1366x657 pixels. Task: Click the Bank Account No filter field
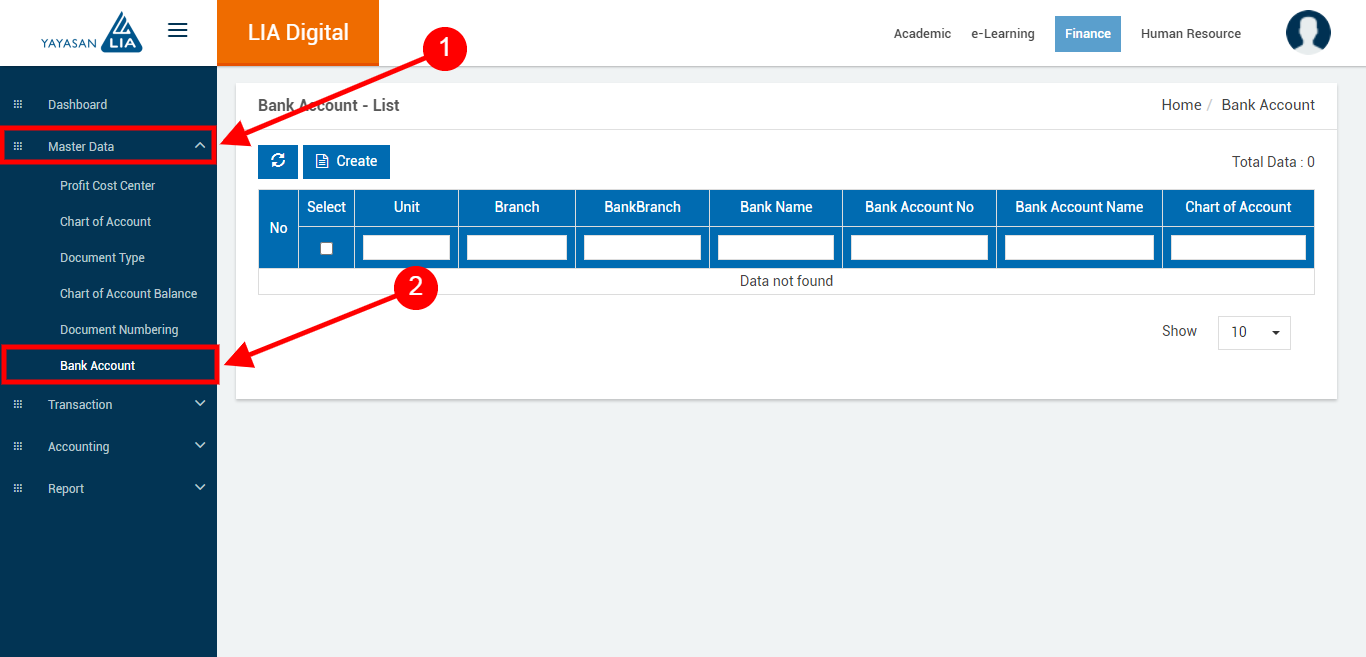(919, 248)
